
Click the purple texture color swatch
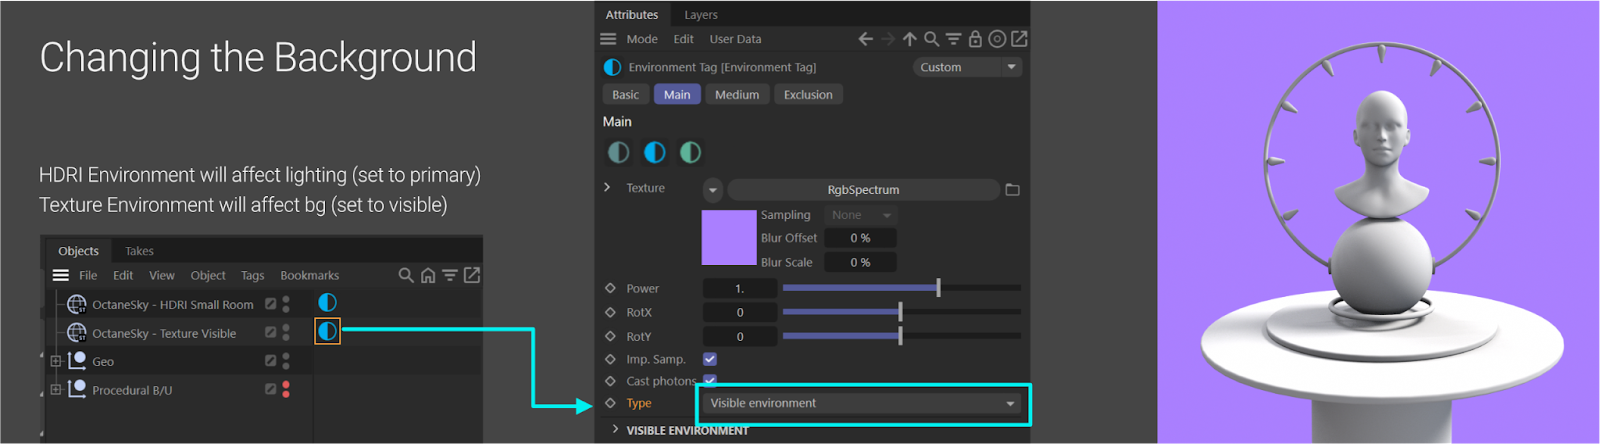click(x=729, y=237)
